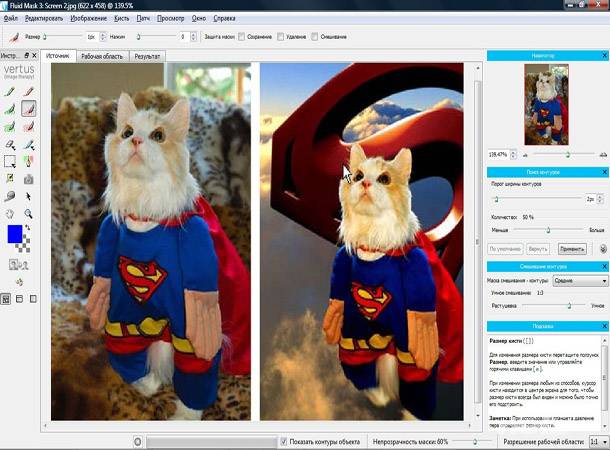The image size is (610, 450).
Task: Select the red delete exact brush tool
Action: (x=28, y=92)
